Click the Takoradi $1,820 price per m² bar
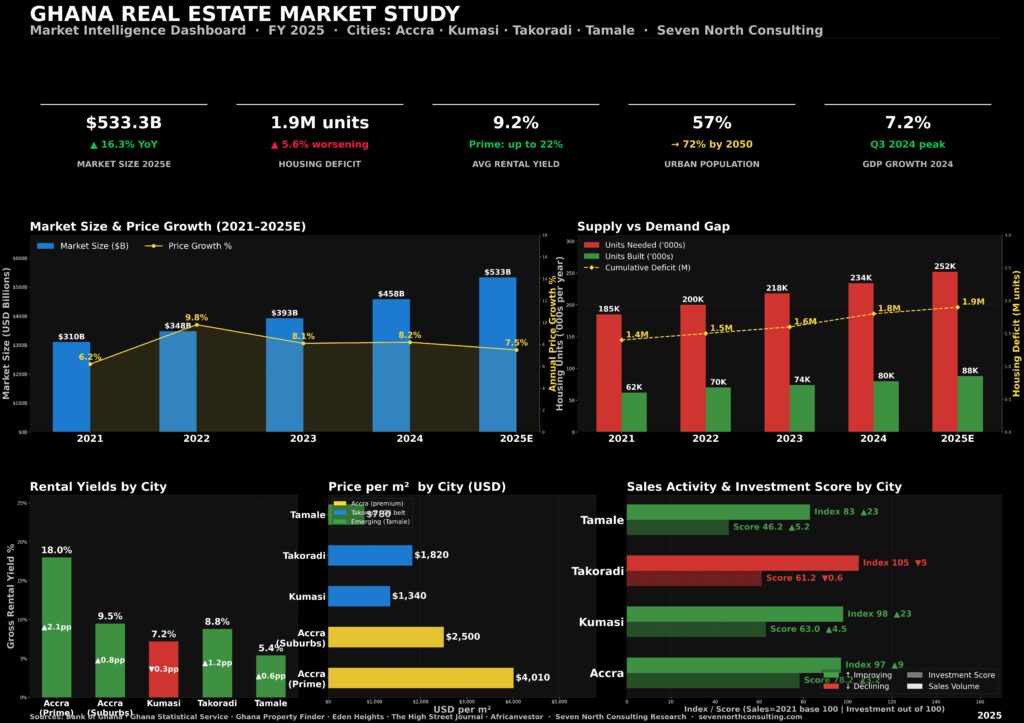Screen dimensions: 1024x723 (x=370, y=555)
